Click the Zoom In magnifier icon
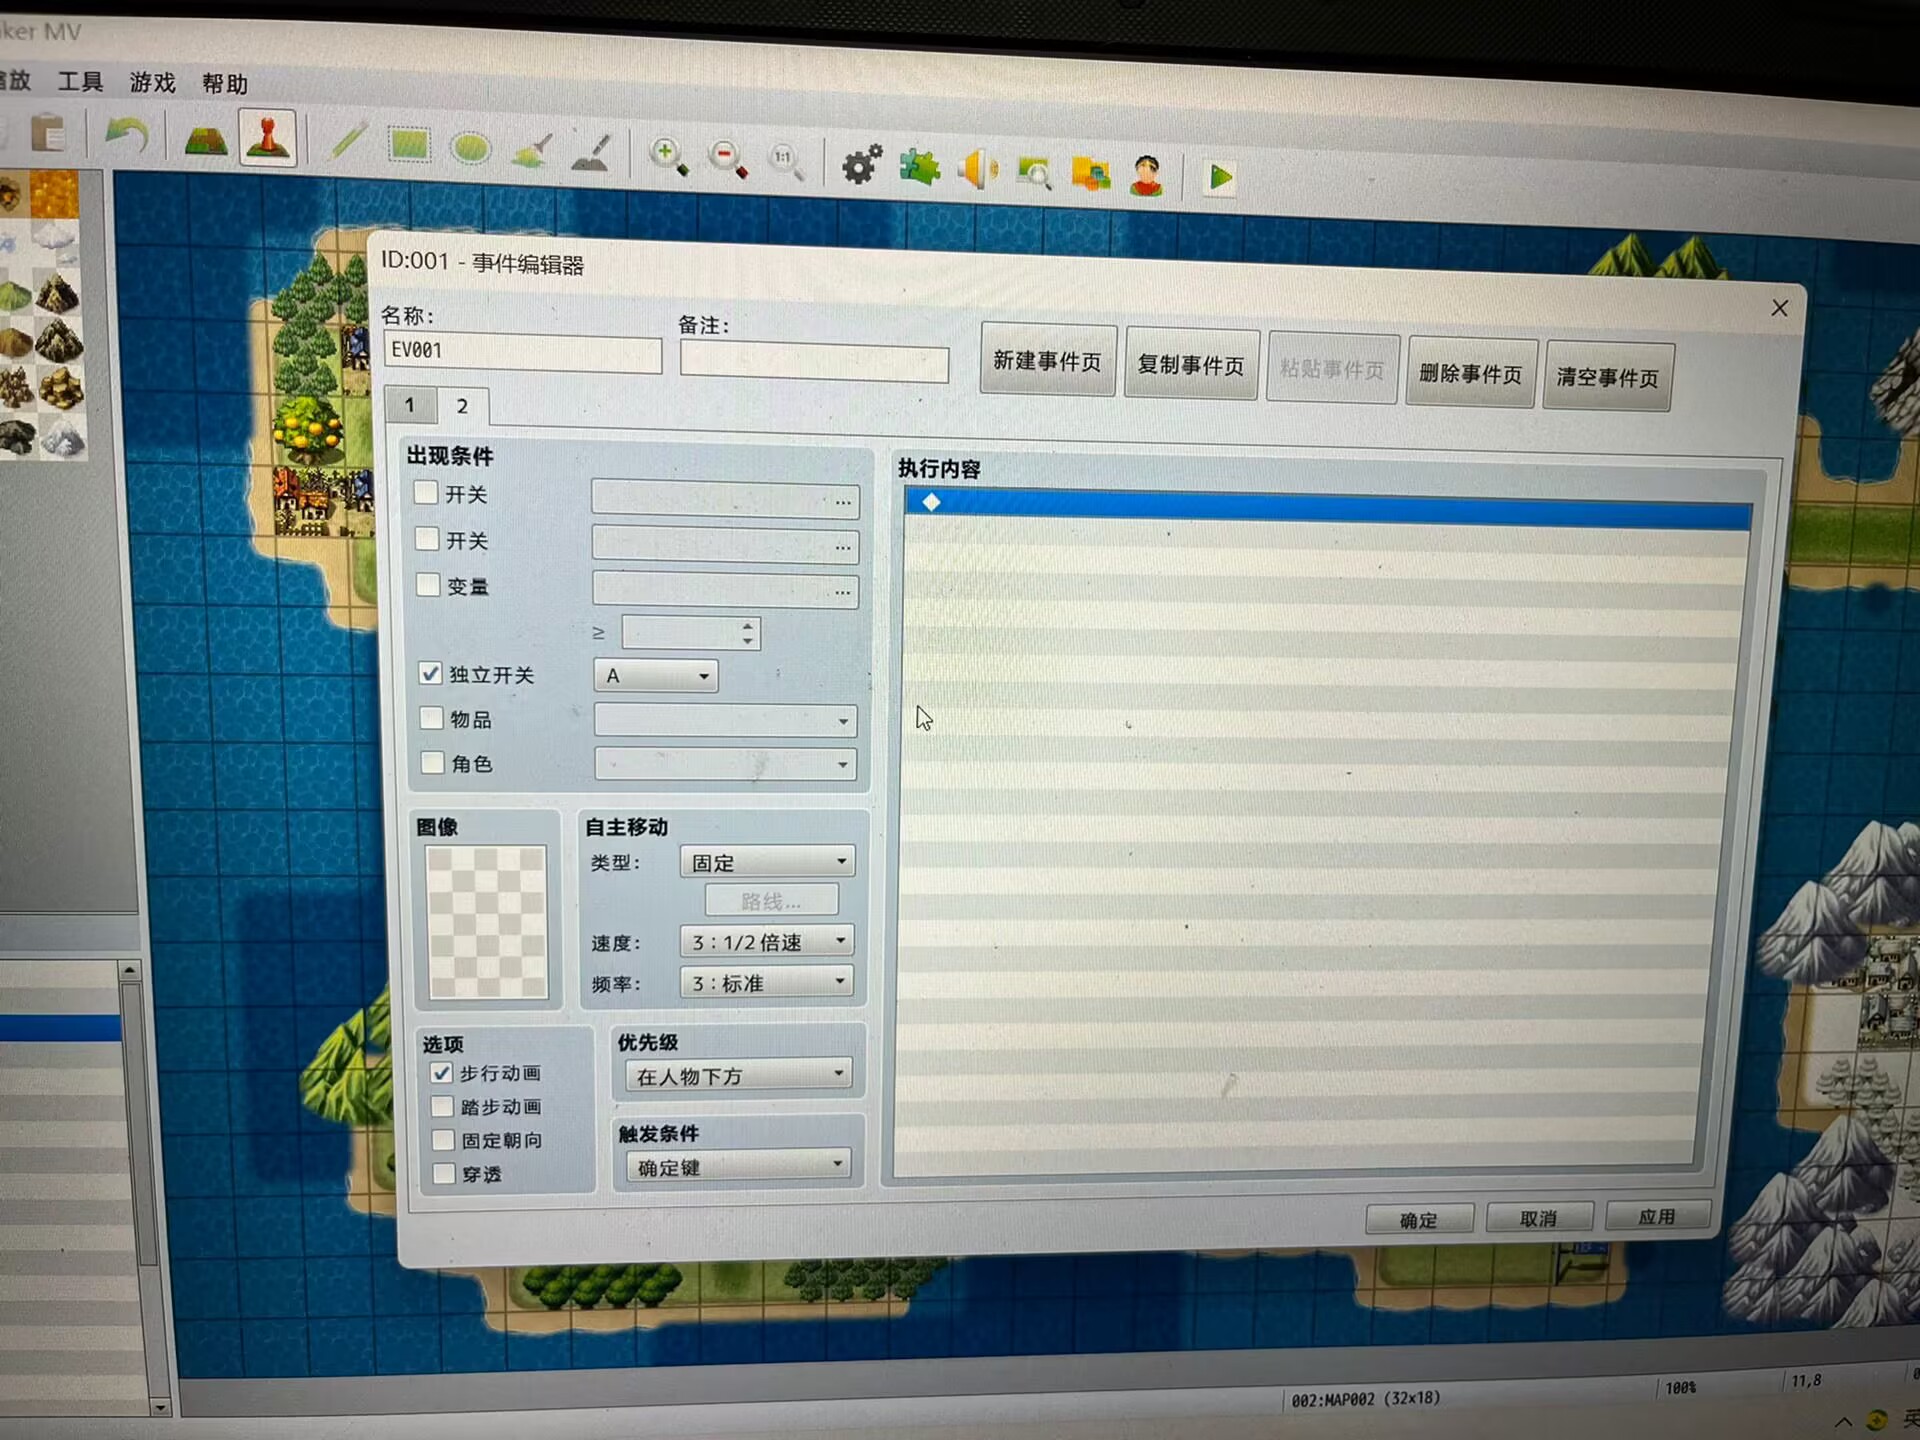This screenshot has height=1440, width=1920. pyautogui.click(x=668, y=157)
